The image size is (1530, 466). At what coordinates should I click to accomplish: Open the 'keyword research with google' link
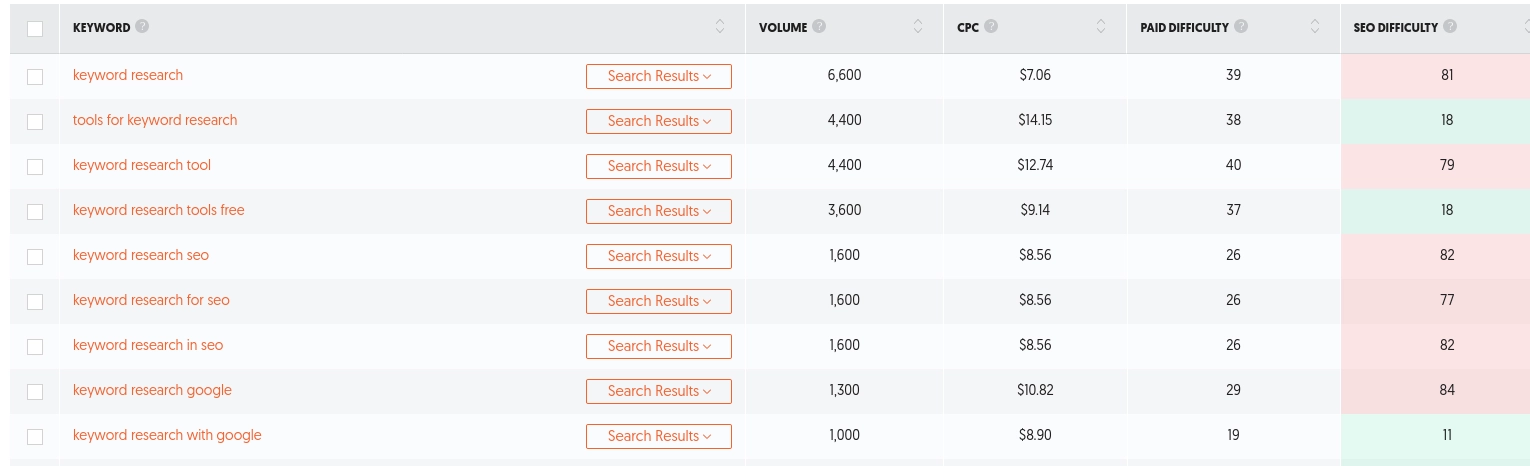(x=167, y=435)
